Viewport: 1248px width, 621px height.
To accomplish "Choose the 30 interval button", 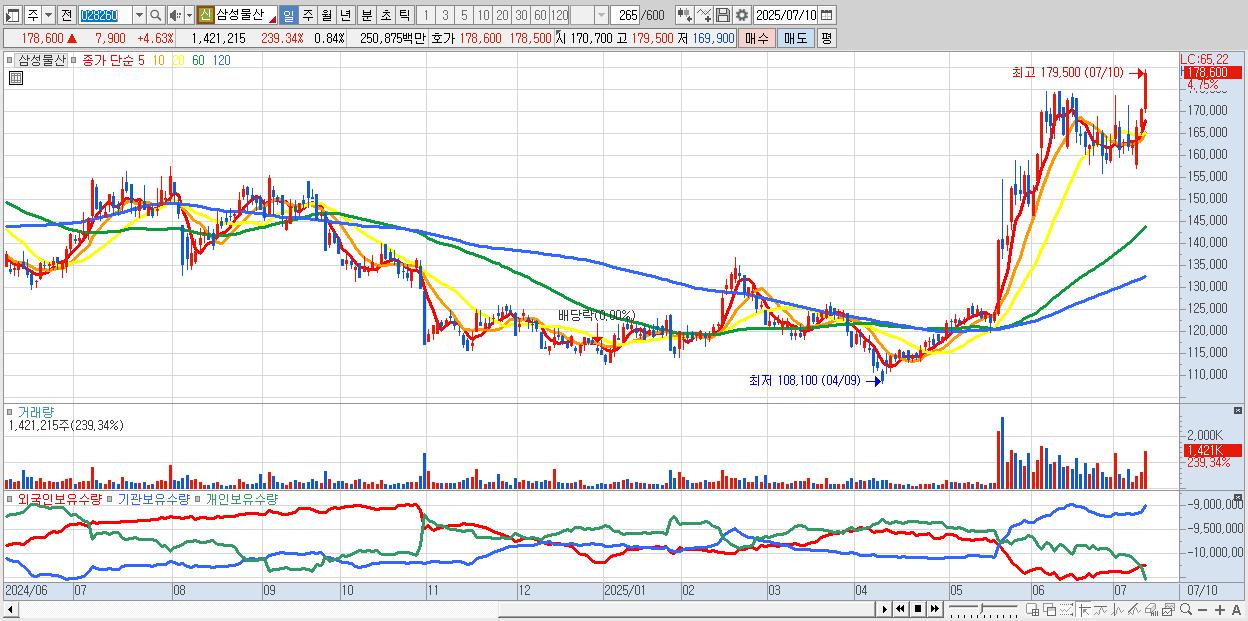I will [521, 15].
